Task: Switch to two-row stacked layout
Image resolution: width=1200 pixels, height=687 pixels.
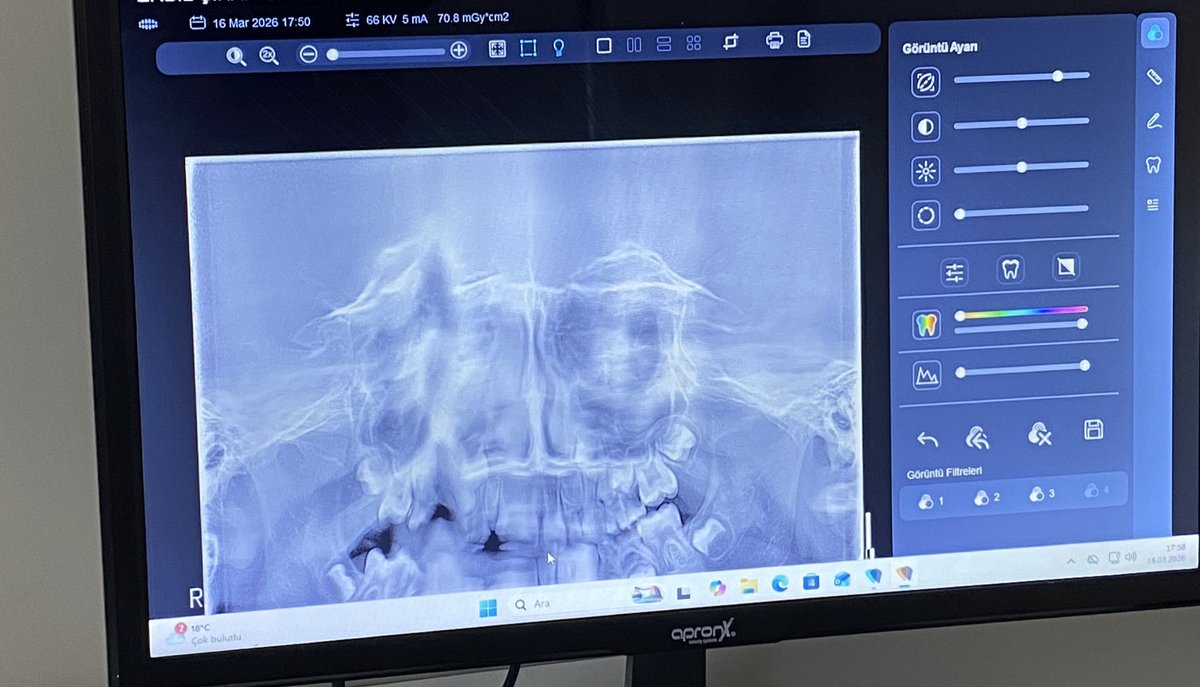Action: pyautogui.click(x=664, y=44)
